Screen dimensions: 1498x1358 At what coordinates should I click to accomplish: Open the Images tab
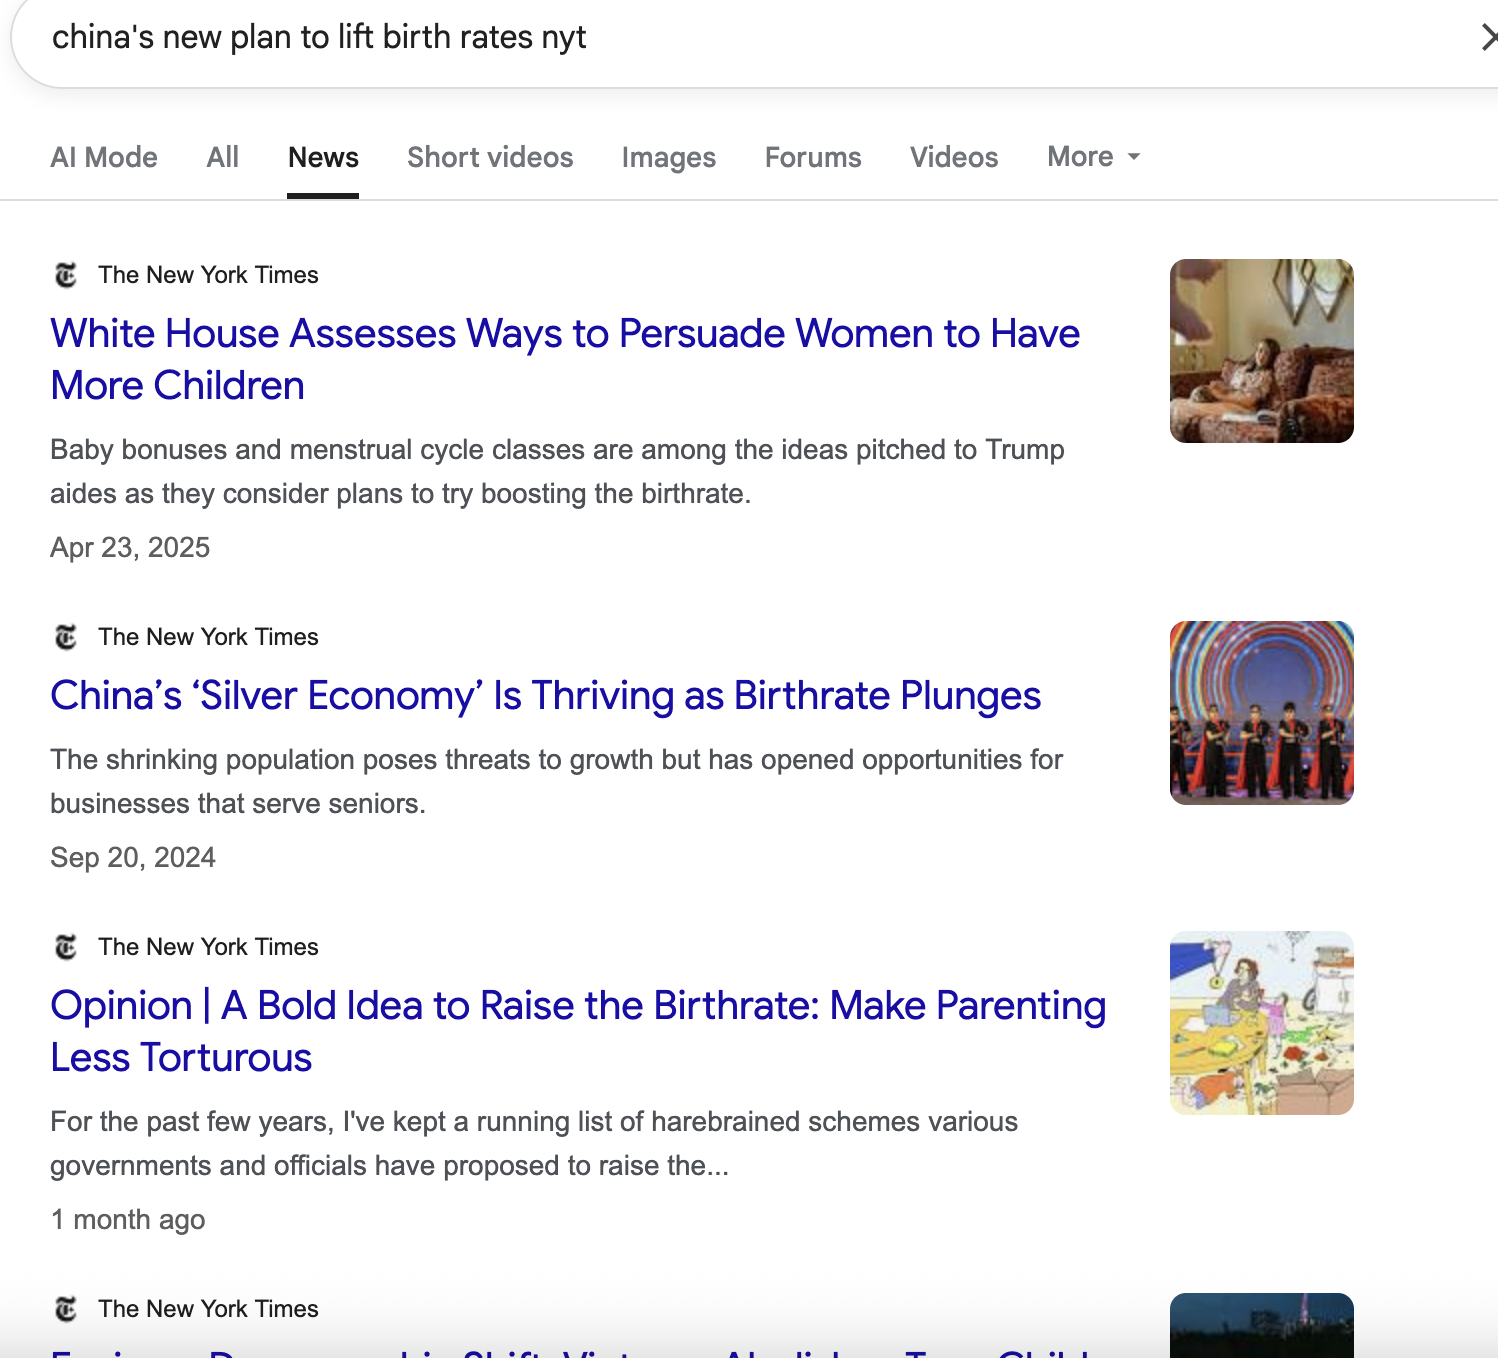click(x=668, y=157)
